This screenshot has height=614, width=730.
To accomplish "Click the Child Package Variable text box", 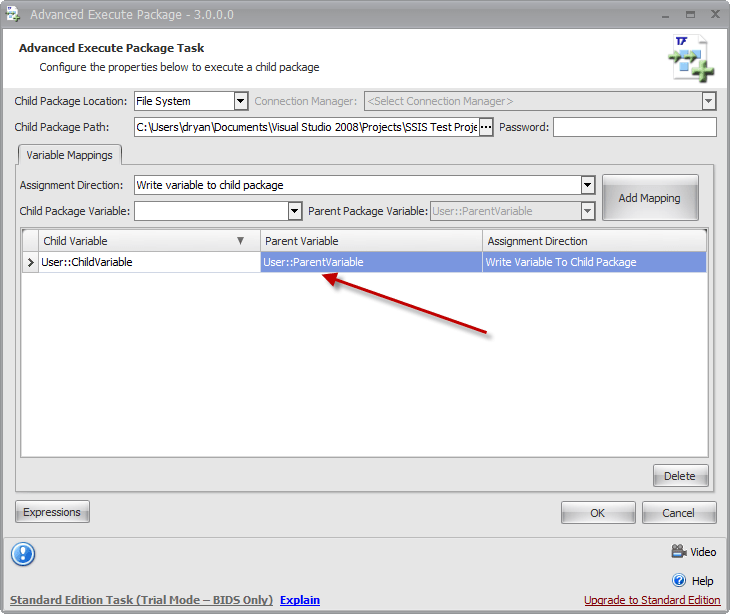I will tap(212, 211).
